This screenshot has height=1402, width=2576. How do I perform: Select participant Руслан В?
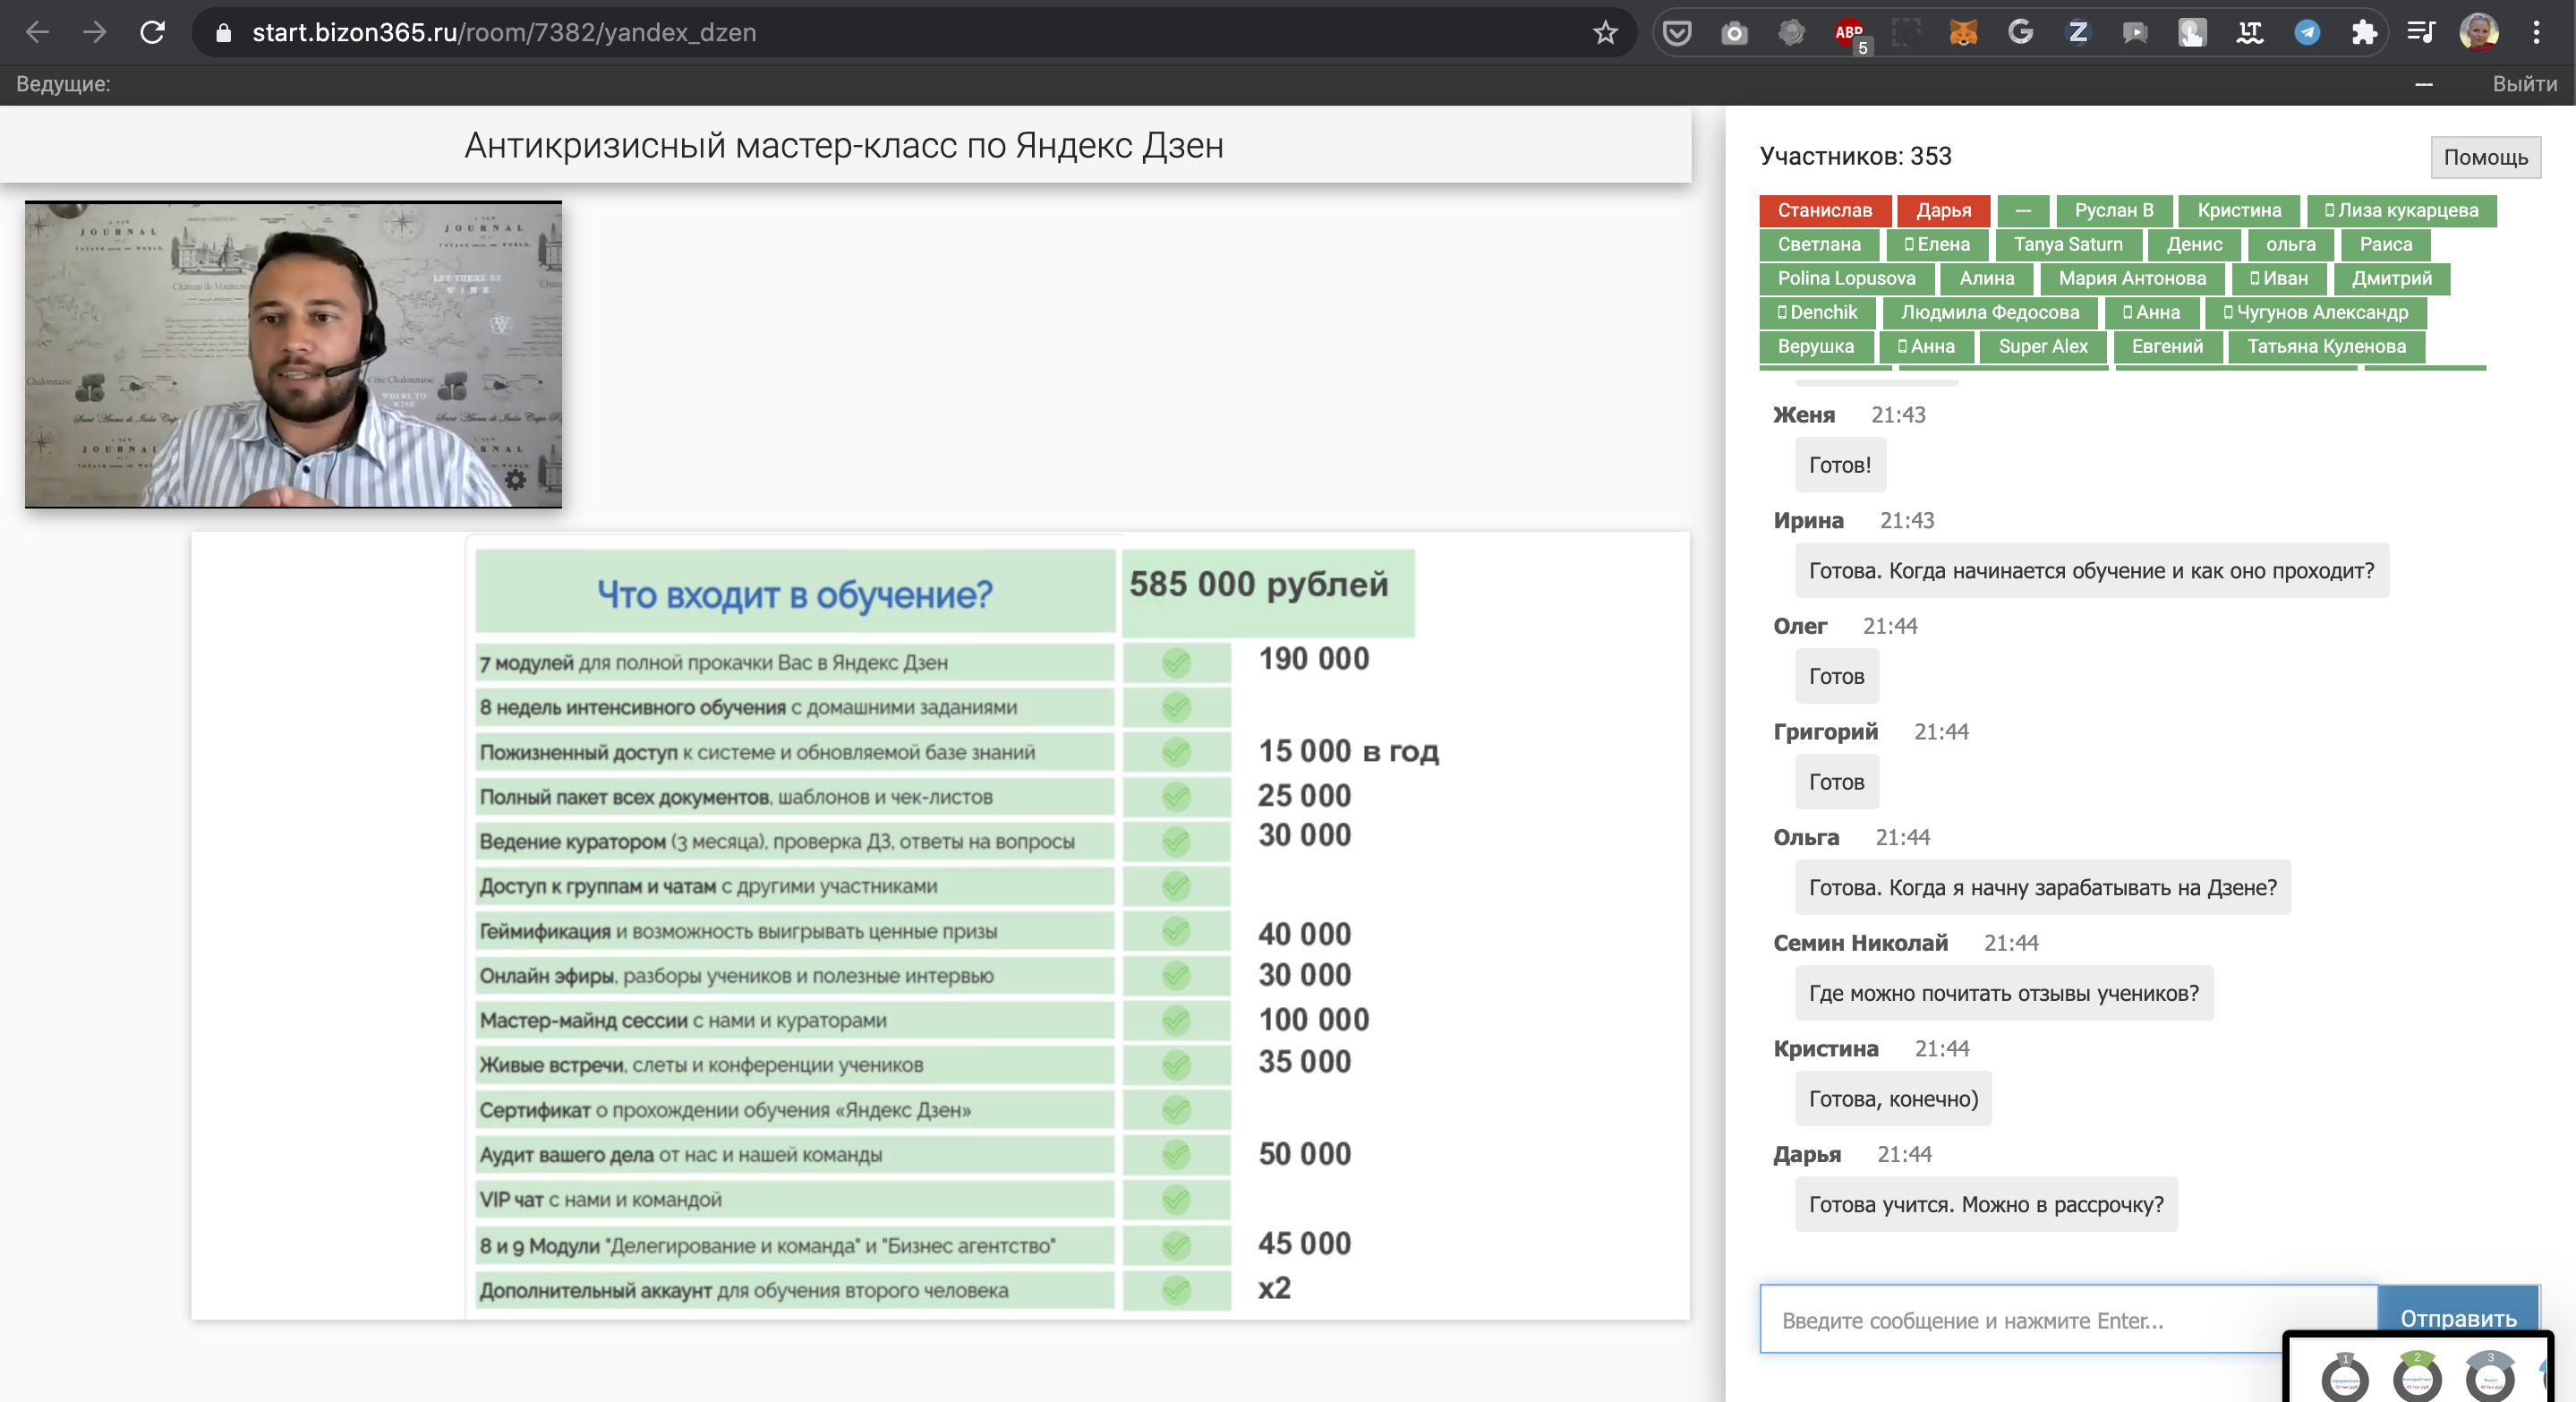(2113, 210)
